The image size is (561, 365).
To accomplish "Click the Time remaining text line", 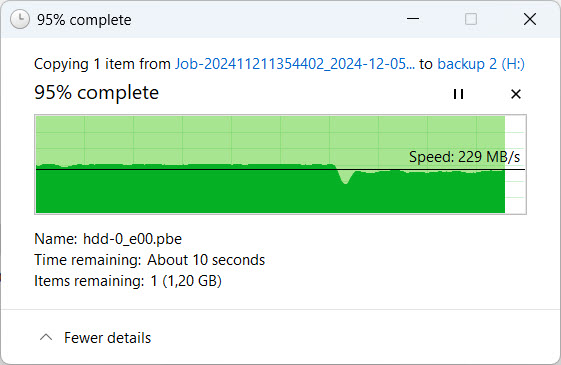I will pos(150,260).
